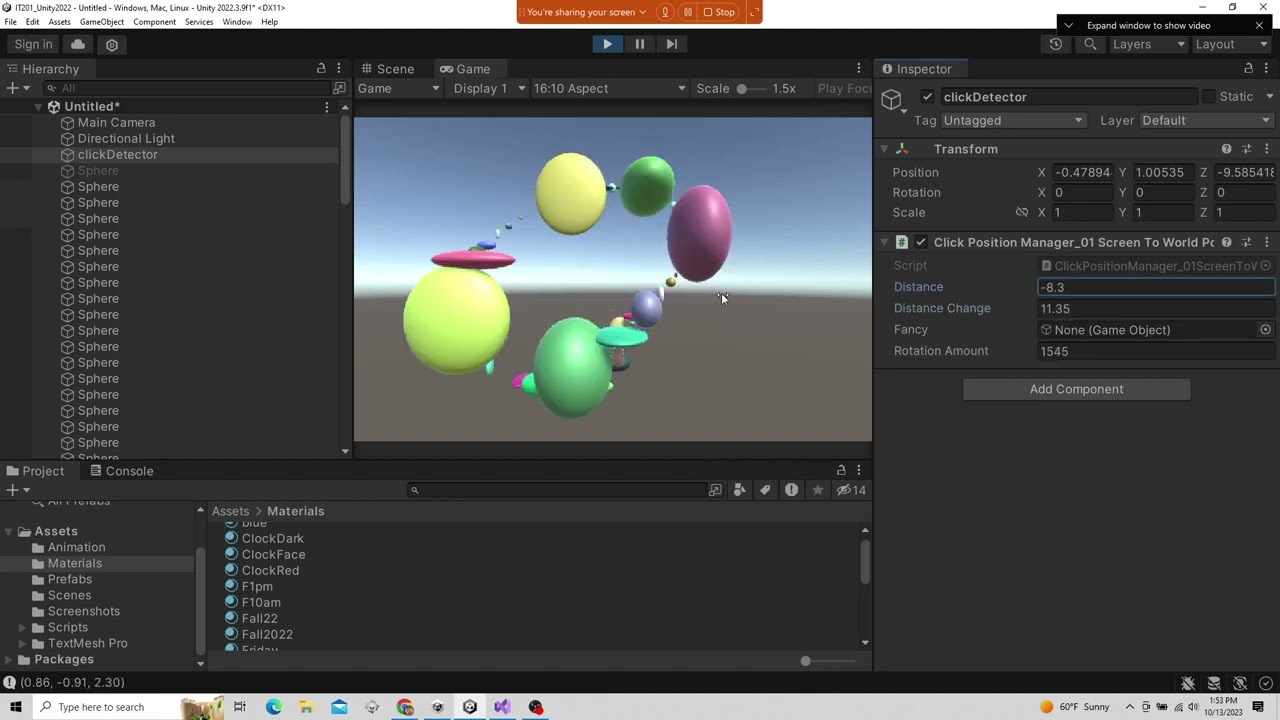The height and width of the screenshot is (720, 1280).
Task: Open the 16:10 Aspect dropdown
Action: (x=609, y=88)
